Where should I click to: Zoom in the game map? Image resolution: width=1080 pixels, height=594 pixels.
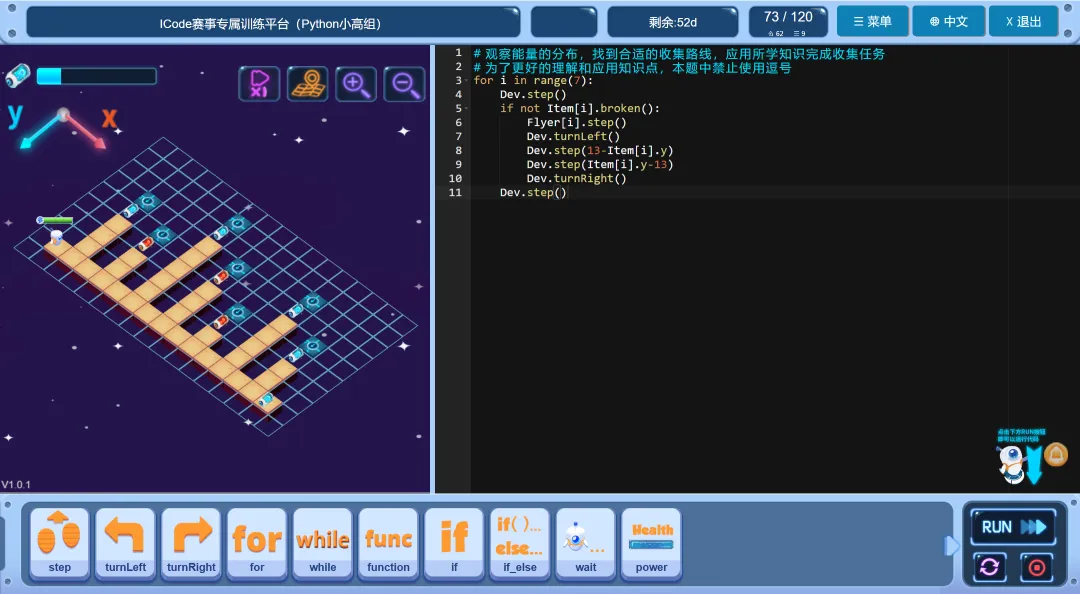pos(355,84)
